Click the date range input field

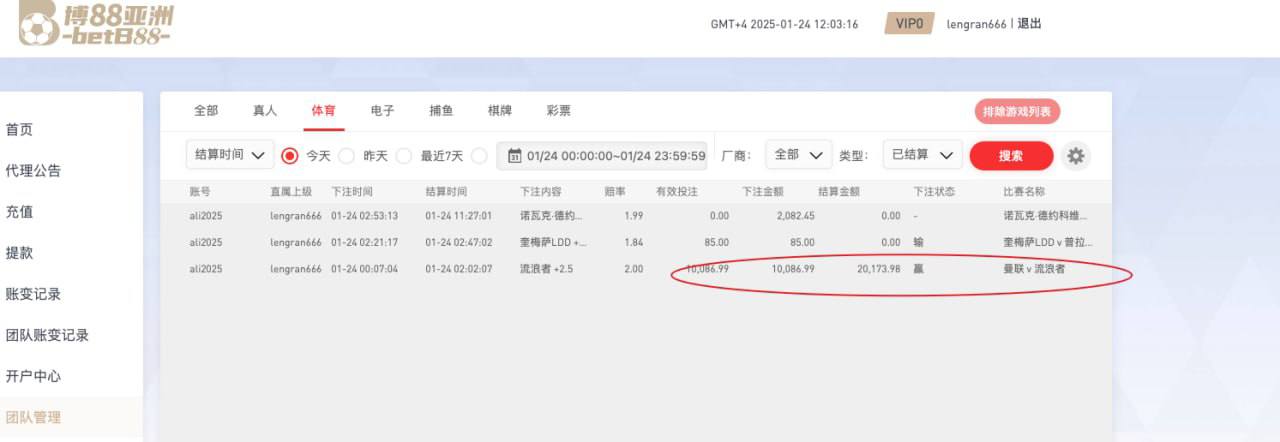point(615,155)
